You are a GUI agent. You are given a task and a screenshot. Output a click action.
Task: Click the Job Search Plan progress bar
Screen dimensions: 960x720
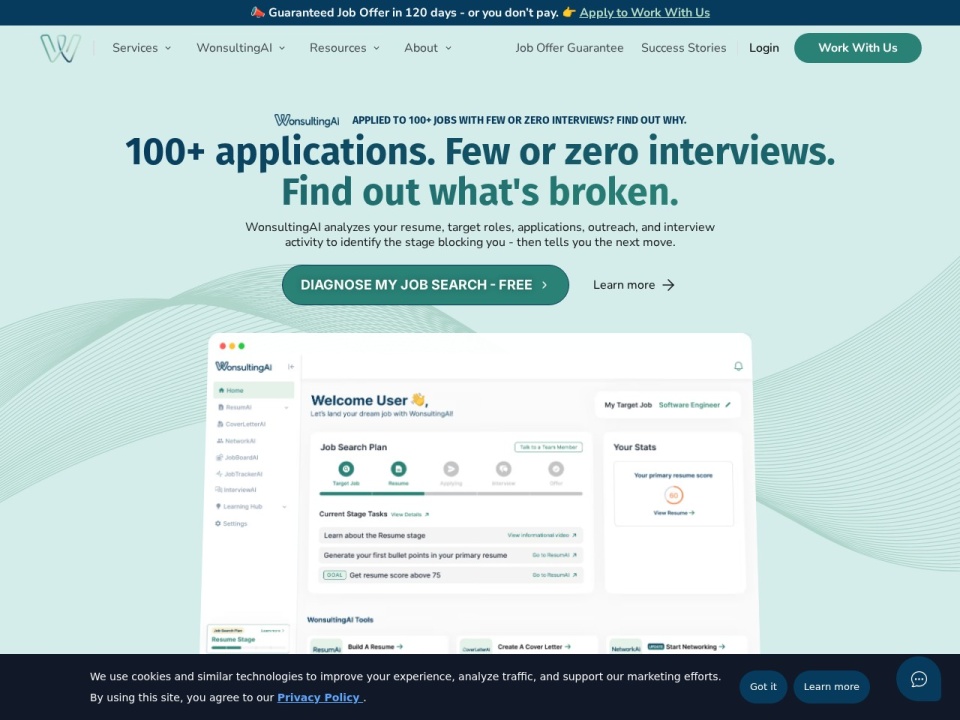pyautogui.click(x=451, y=493)
